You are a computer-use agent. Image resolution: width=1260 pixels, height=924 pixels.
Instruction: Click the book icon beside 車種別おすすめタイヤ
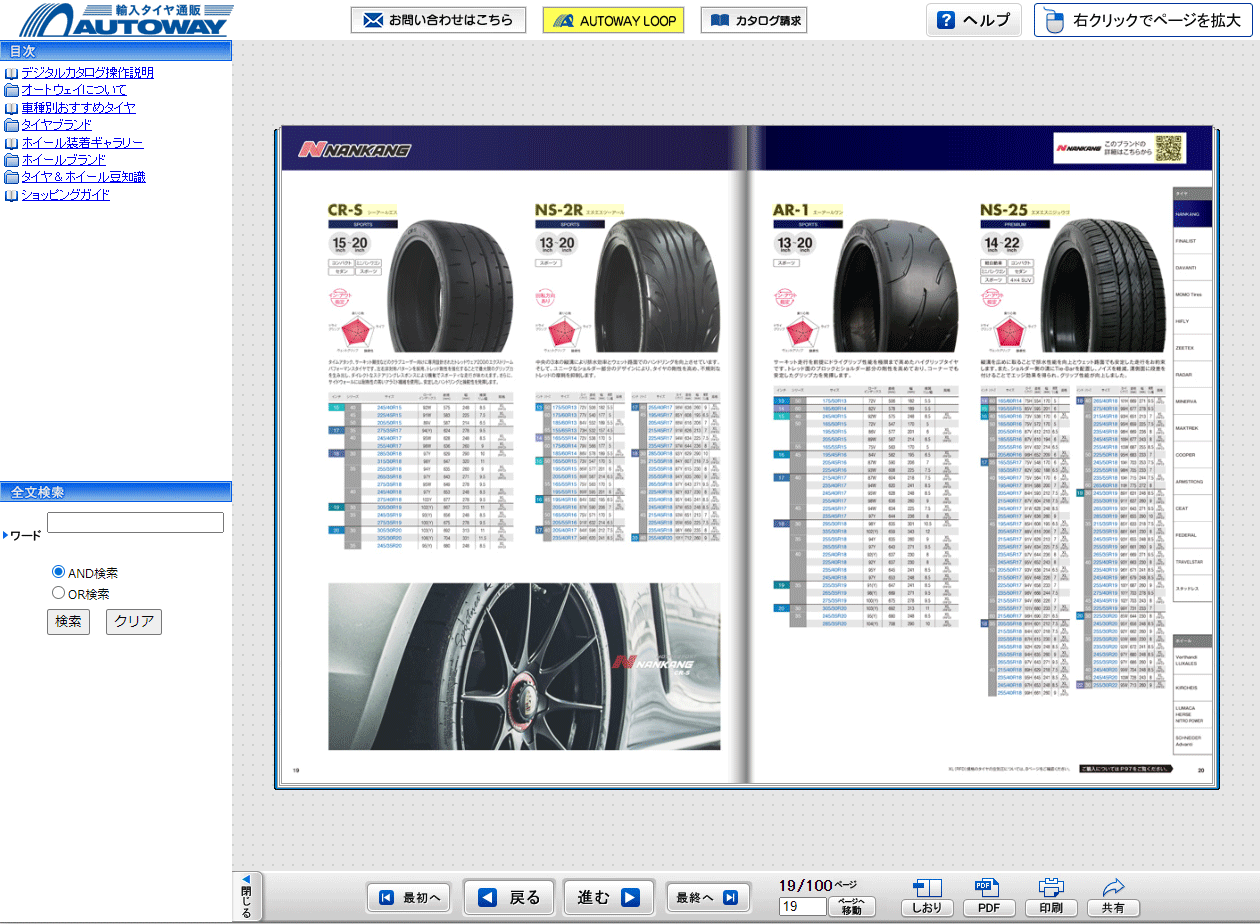[11, 108]
